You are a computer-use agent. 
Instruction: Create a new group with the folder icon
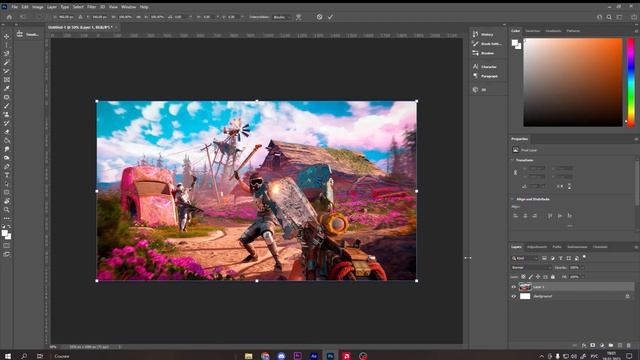point(611,345)
